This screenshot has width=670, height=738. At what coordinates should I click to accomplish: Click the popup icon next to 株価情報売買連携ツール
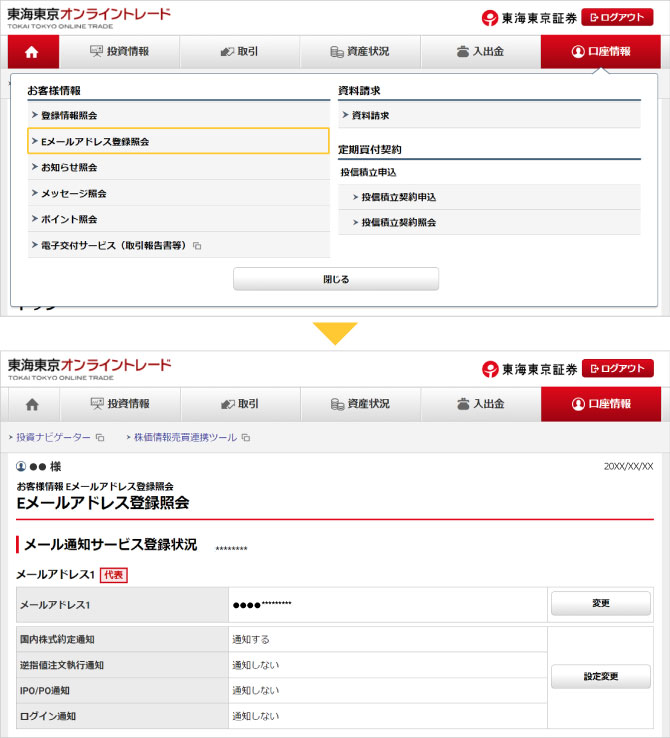[246, 438]
